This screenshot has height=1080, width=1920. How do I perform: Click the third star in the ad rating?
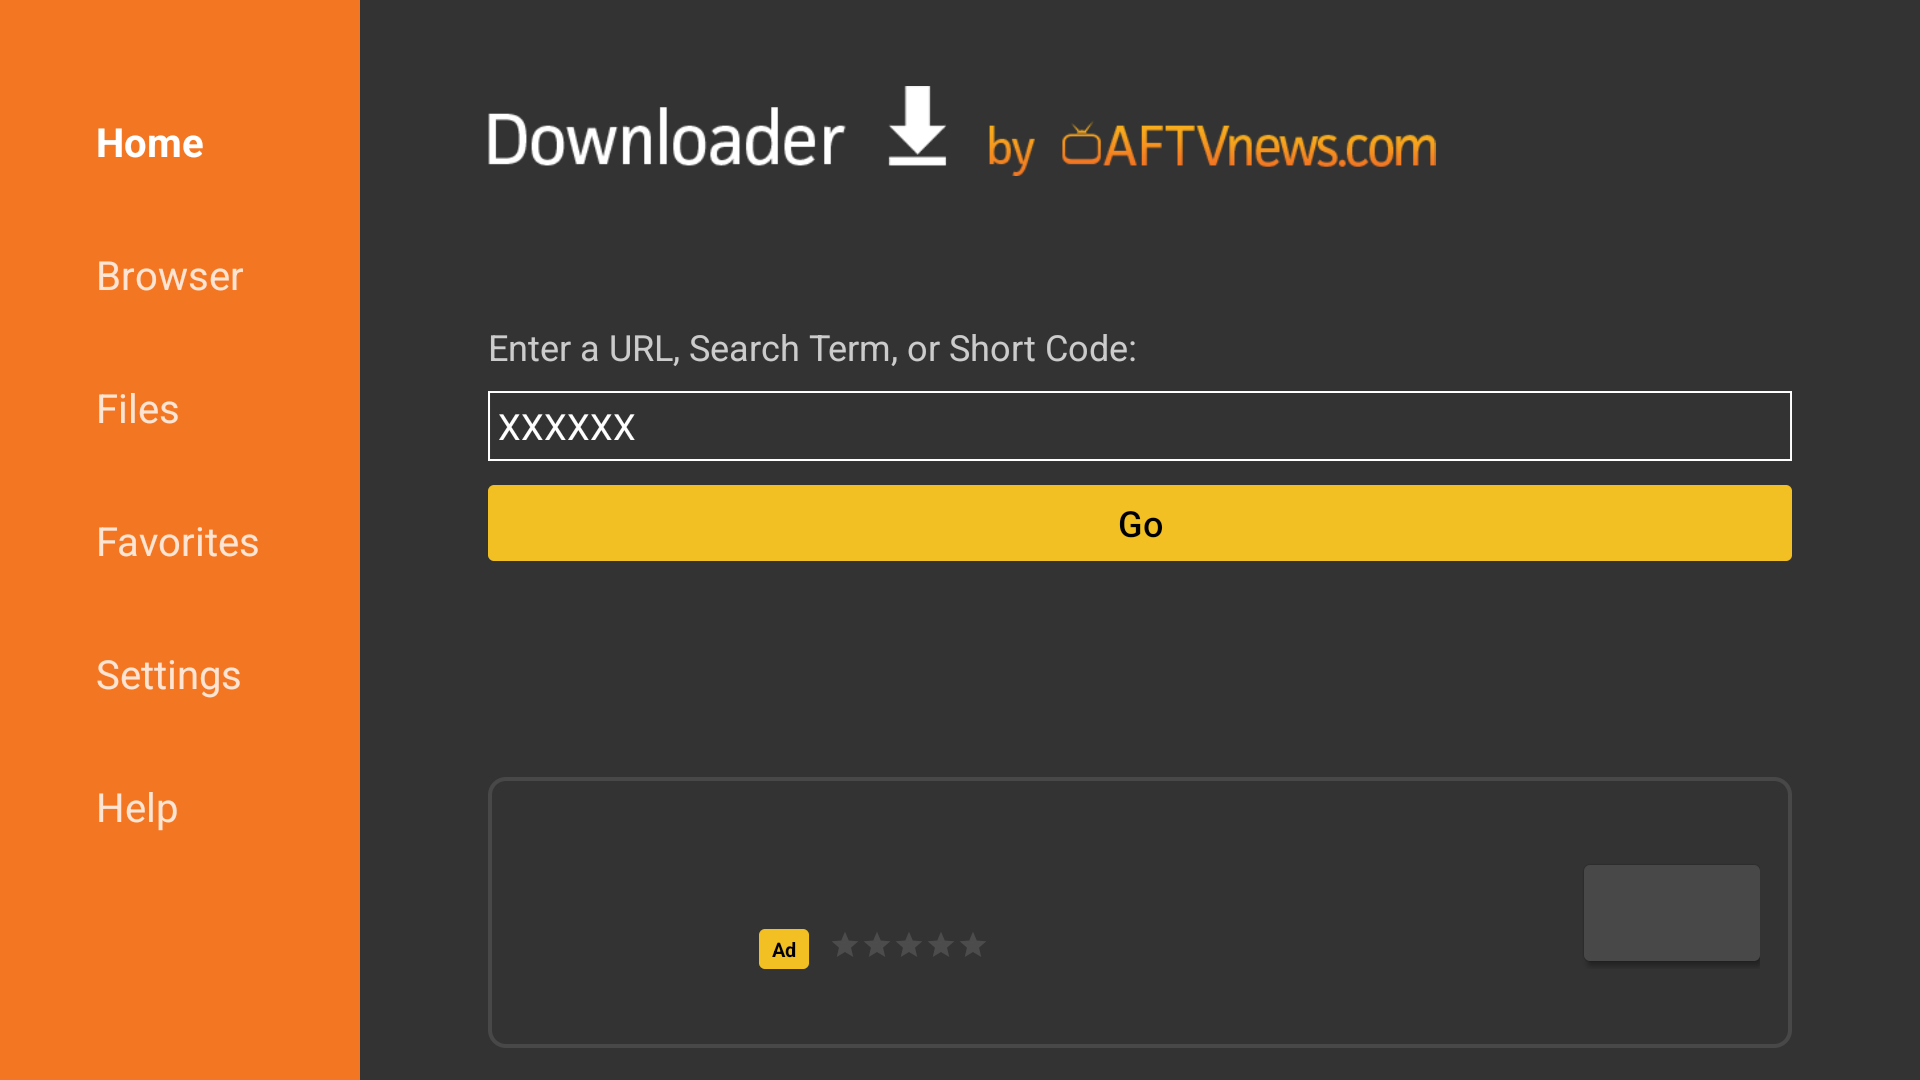click(909, 945)
